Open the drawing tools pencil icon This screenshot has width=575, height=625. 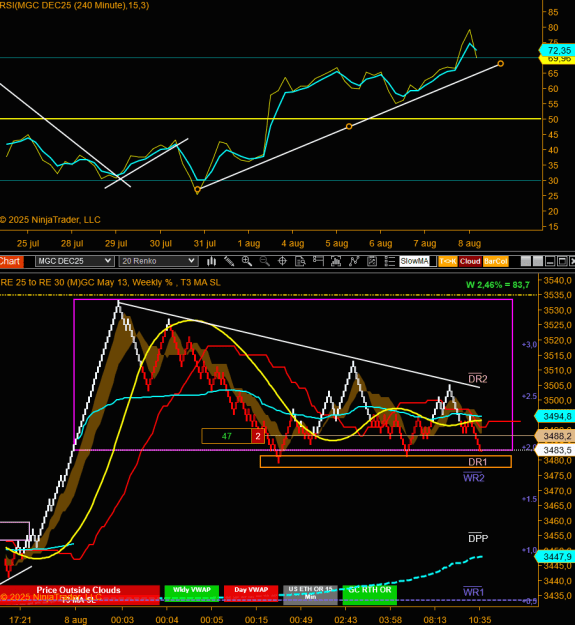(x=229, y=261)
